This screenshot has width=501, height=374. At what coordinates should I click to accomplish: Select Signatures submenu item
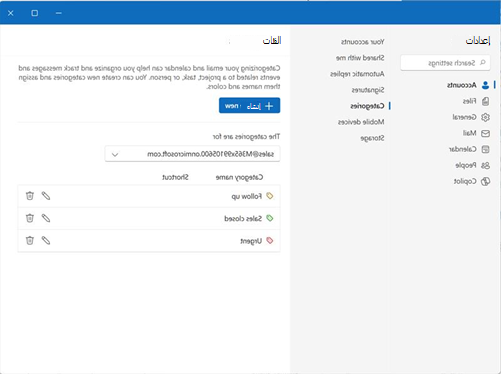(368, 90)
